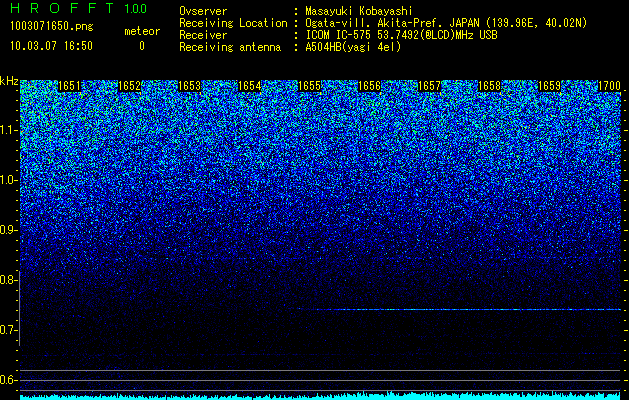Click the 0.7 kHz axis label
This screenshot has width=629, height=400.
click(x=8, y=330)
